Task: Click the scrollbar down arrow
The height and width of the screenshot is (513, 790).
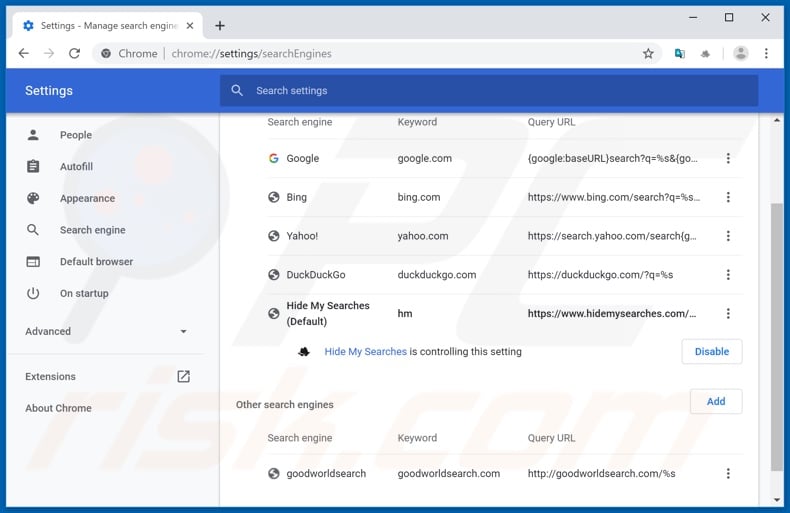Action: 777,500
